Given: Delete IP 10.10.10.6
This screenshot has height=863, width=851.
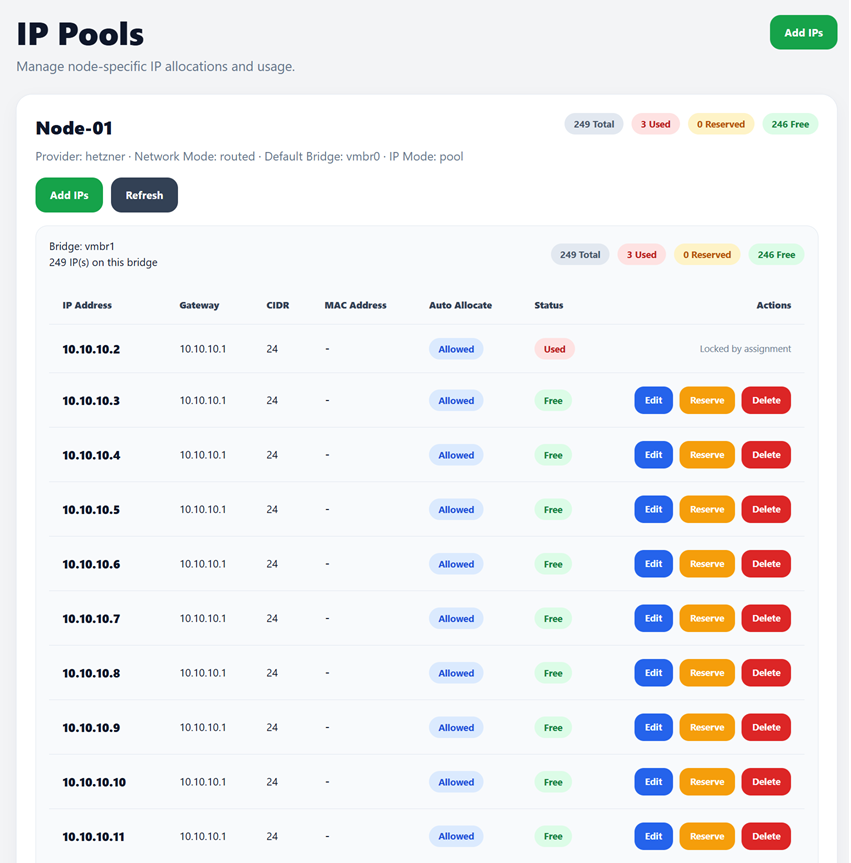Looking at the screenshot, I should [766, 564].
